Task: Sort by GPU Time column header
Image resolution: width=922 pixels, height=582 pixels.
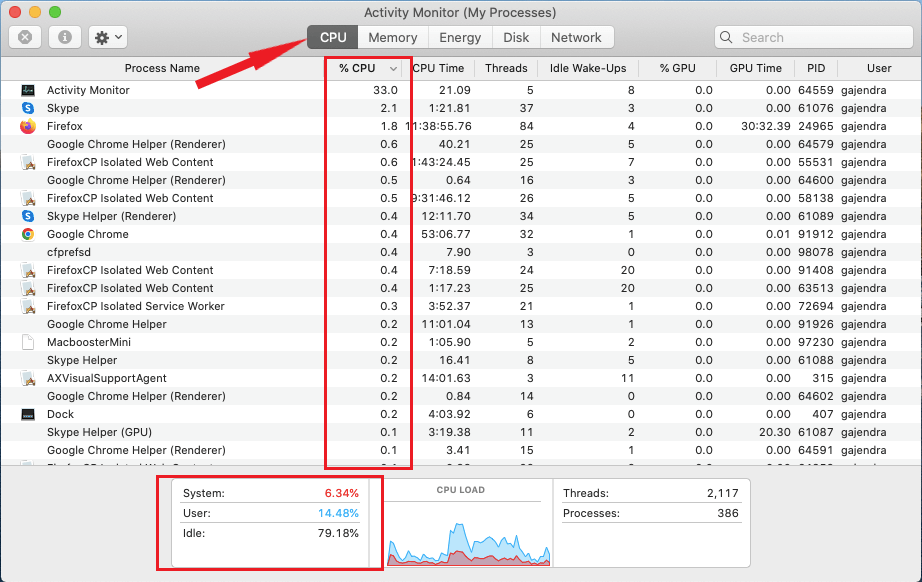Action: (756, 68)
